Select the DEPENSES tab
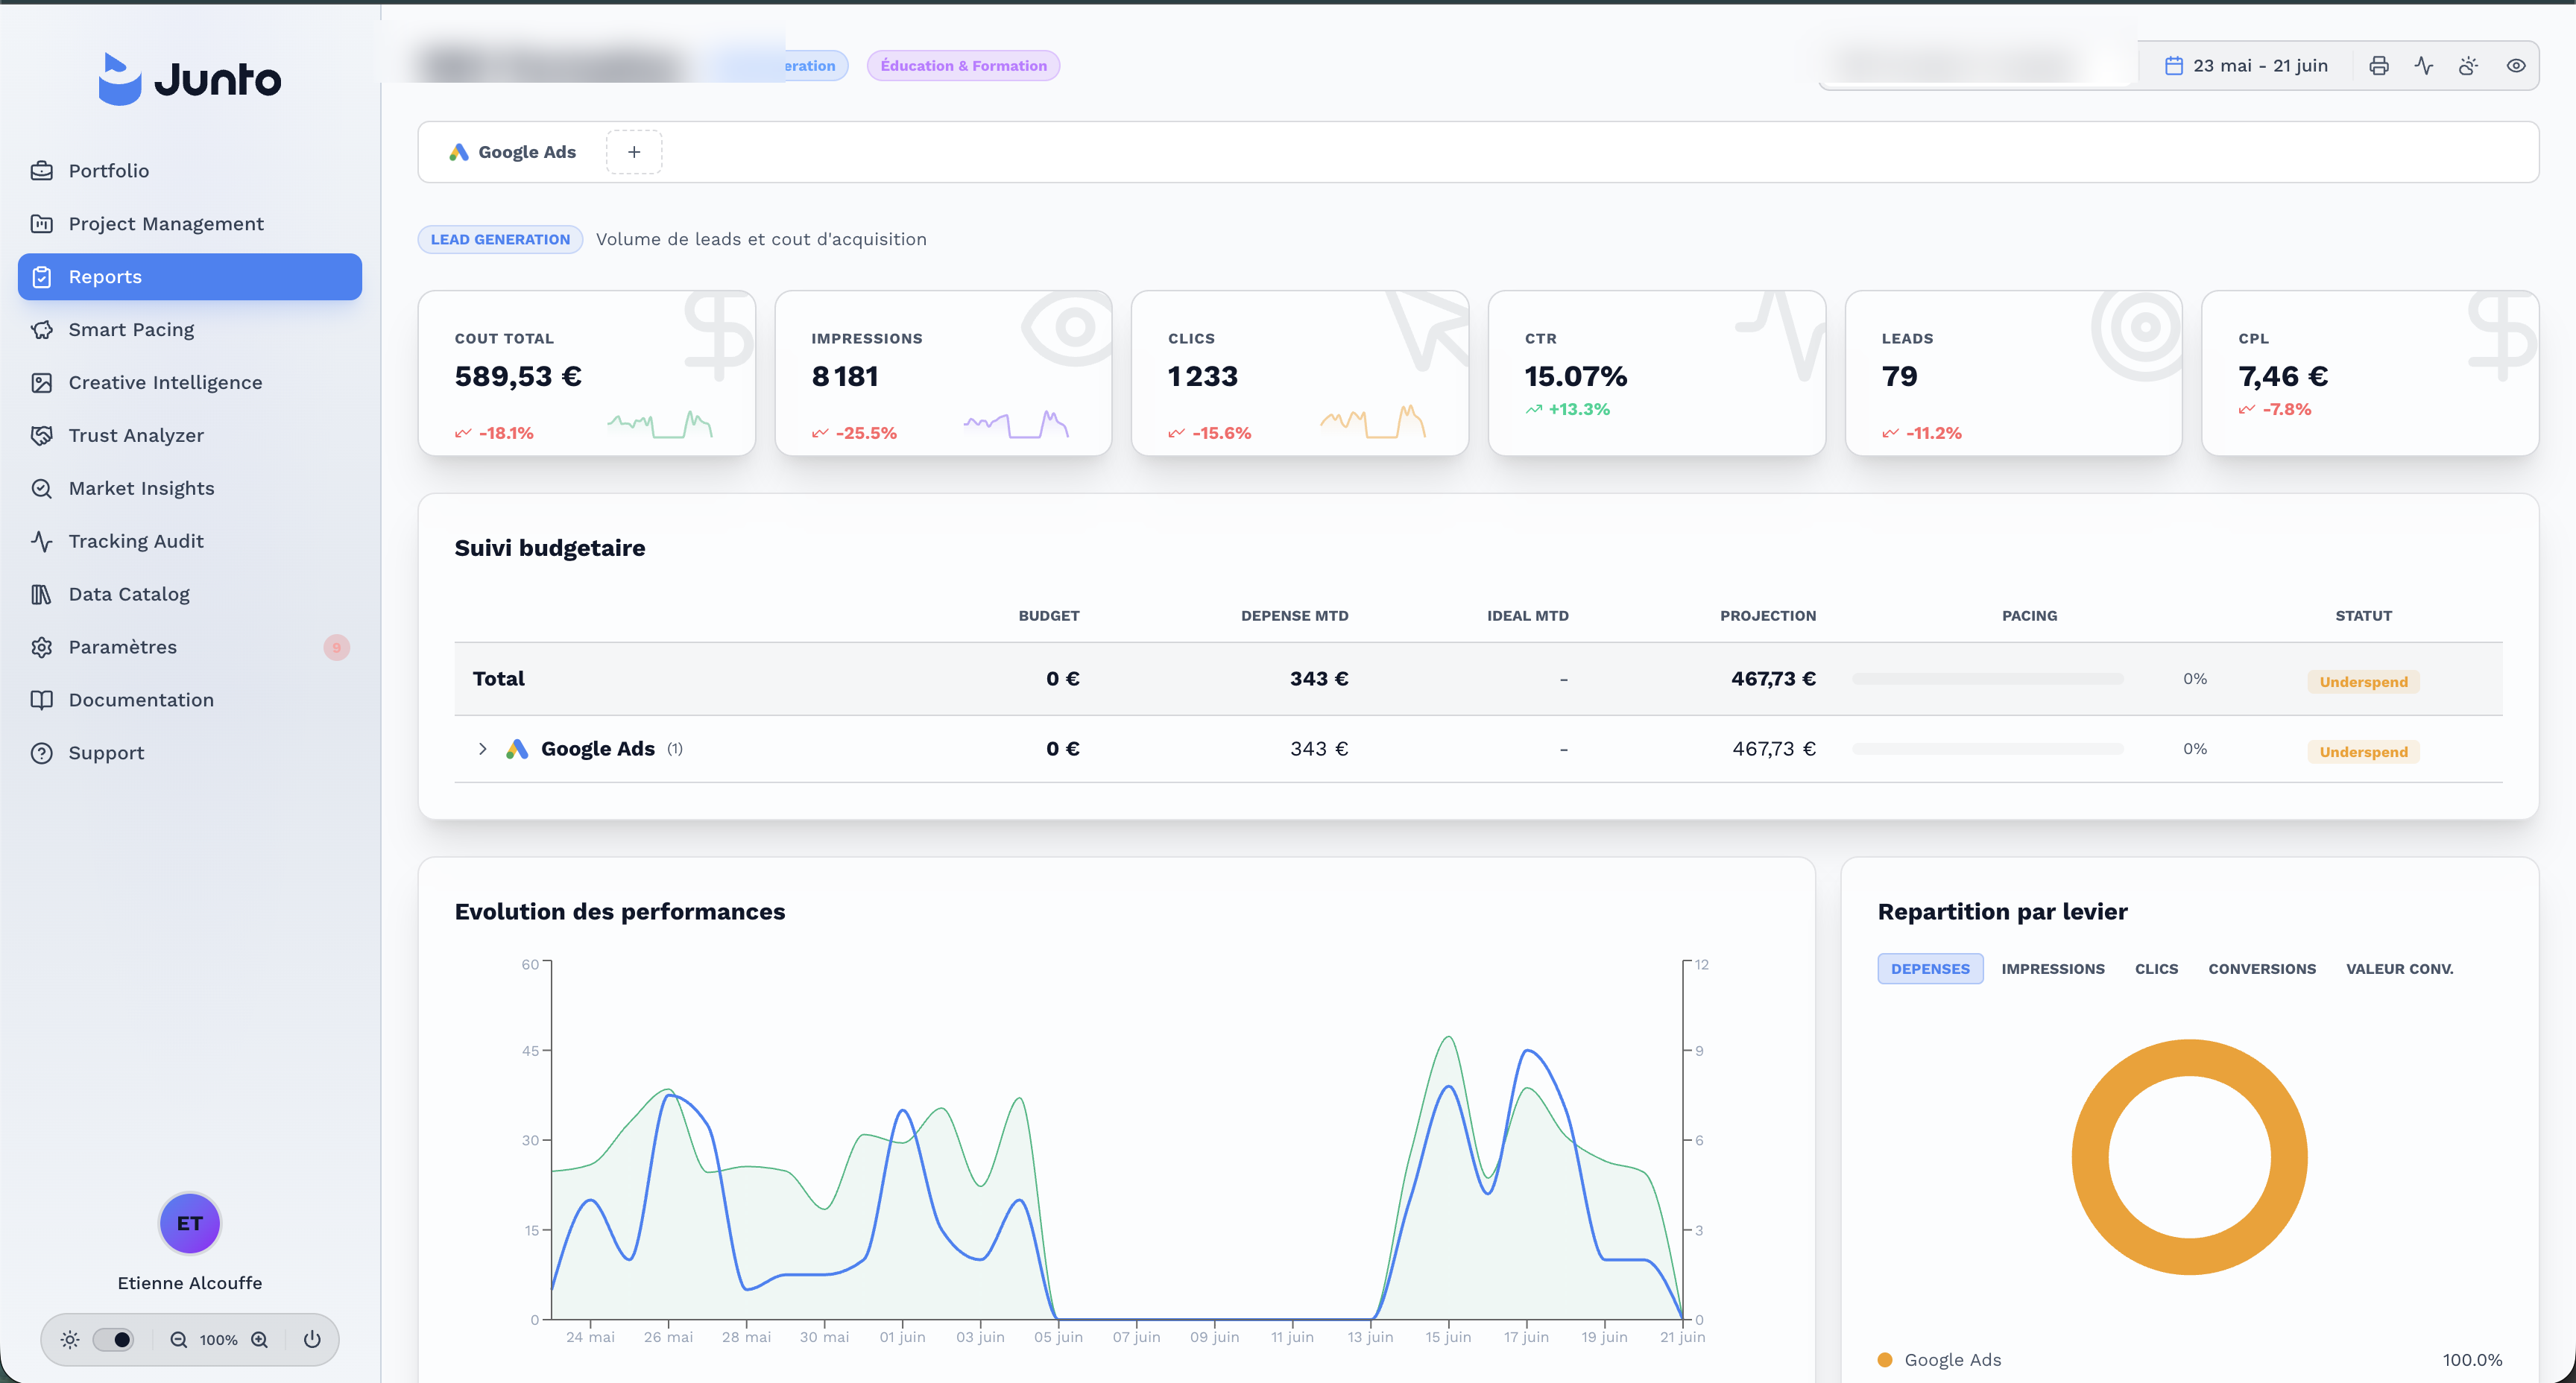 [x=1930, y=969]
